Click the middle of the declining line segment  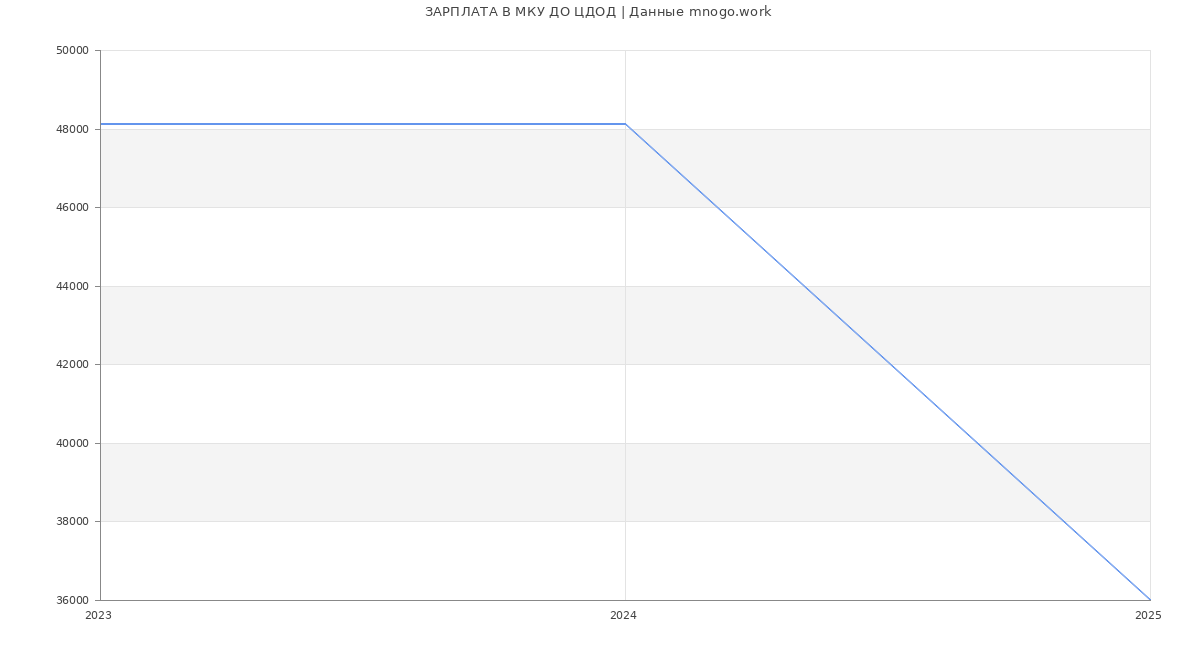click(888, 362)
